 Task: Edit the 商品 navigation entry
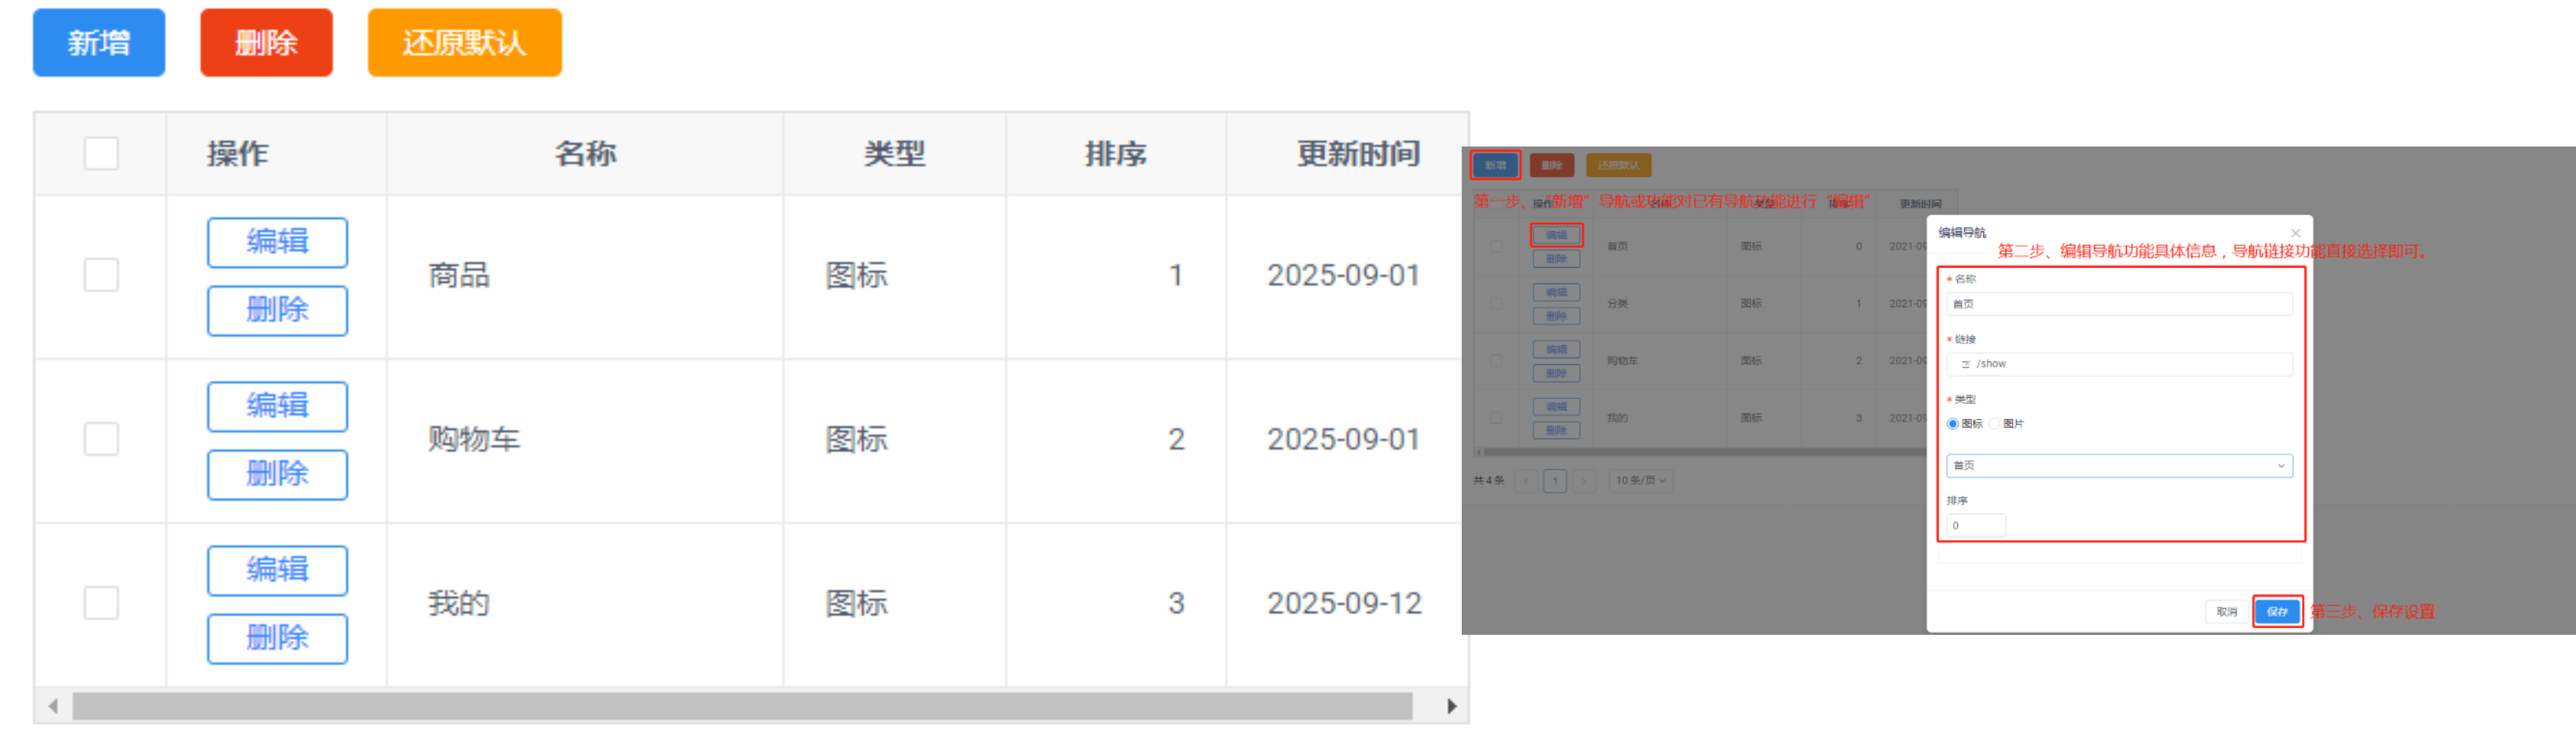click(x=277, y=243)
